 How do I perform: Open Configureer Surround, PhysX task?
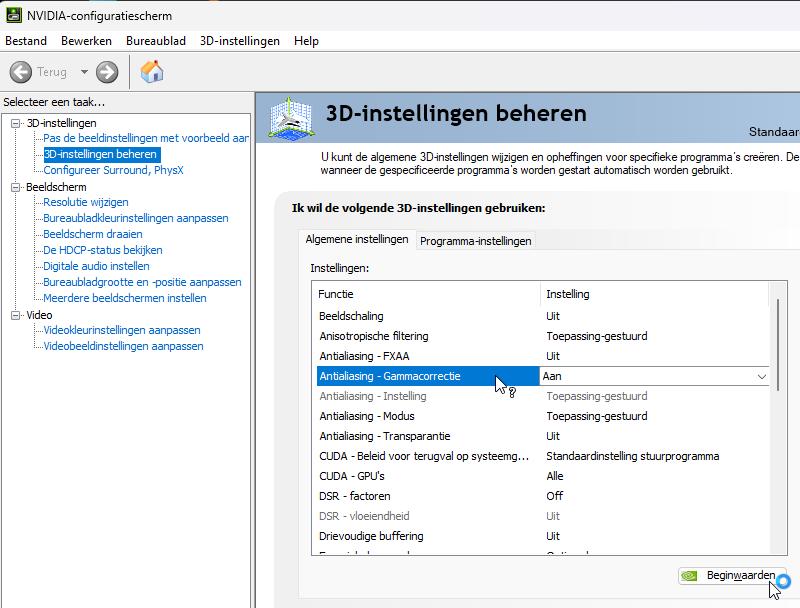tap(113, 170)
